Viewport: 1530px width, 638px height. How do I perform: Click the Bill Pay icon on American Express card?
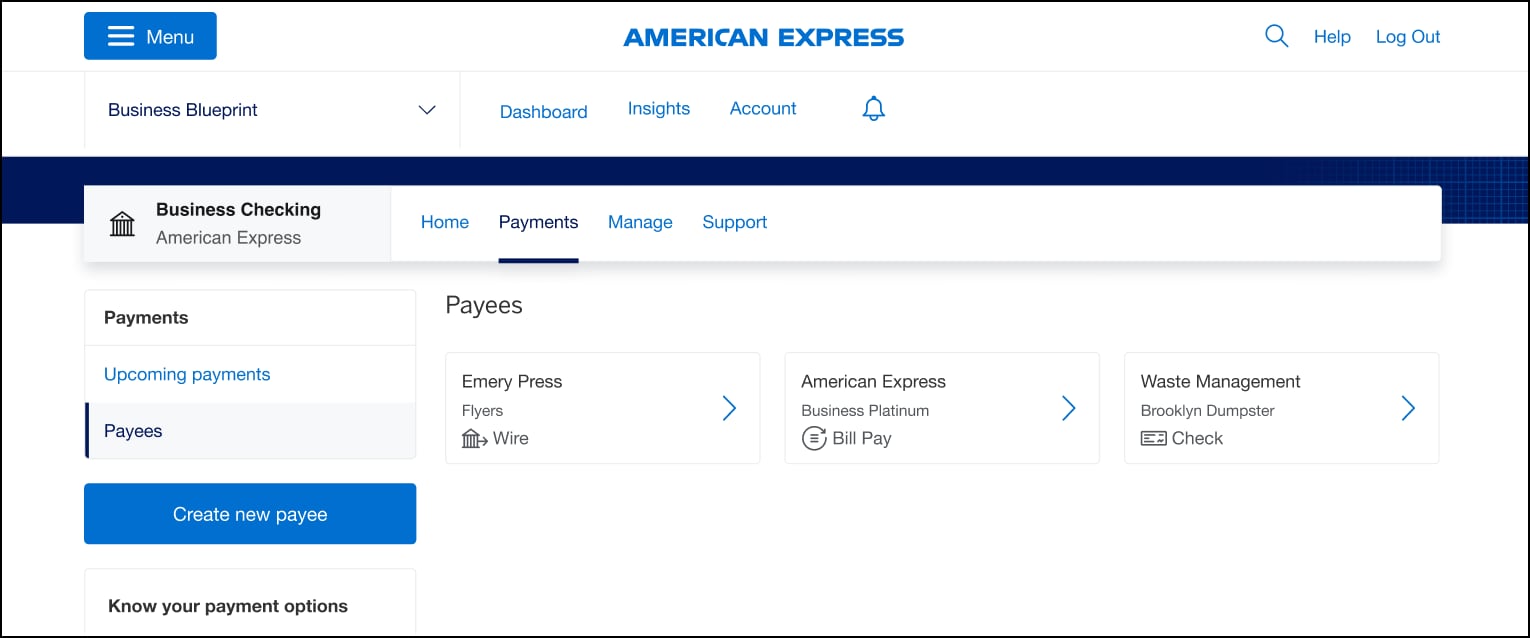[x=813, y=438]
